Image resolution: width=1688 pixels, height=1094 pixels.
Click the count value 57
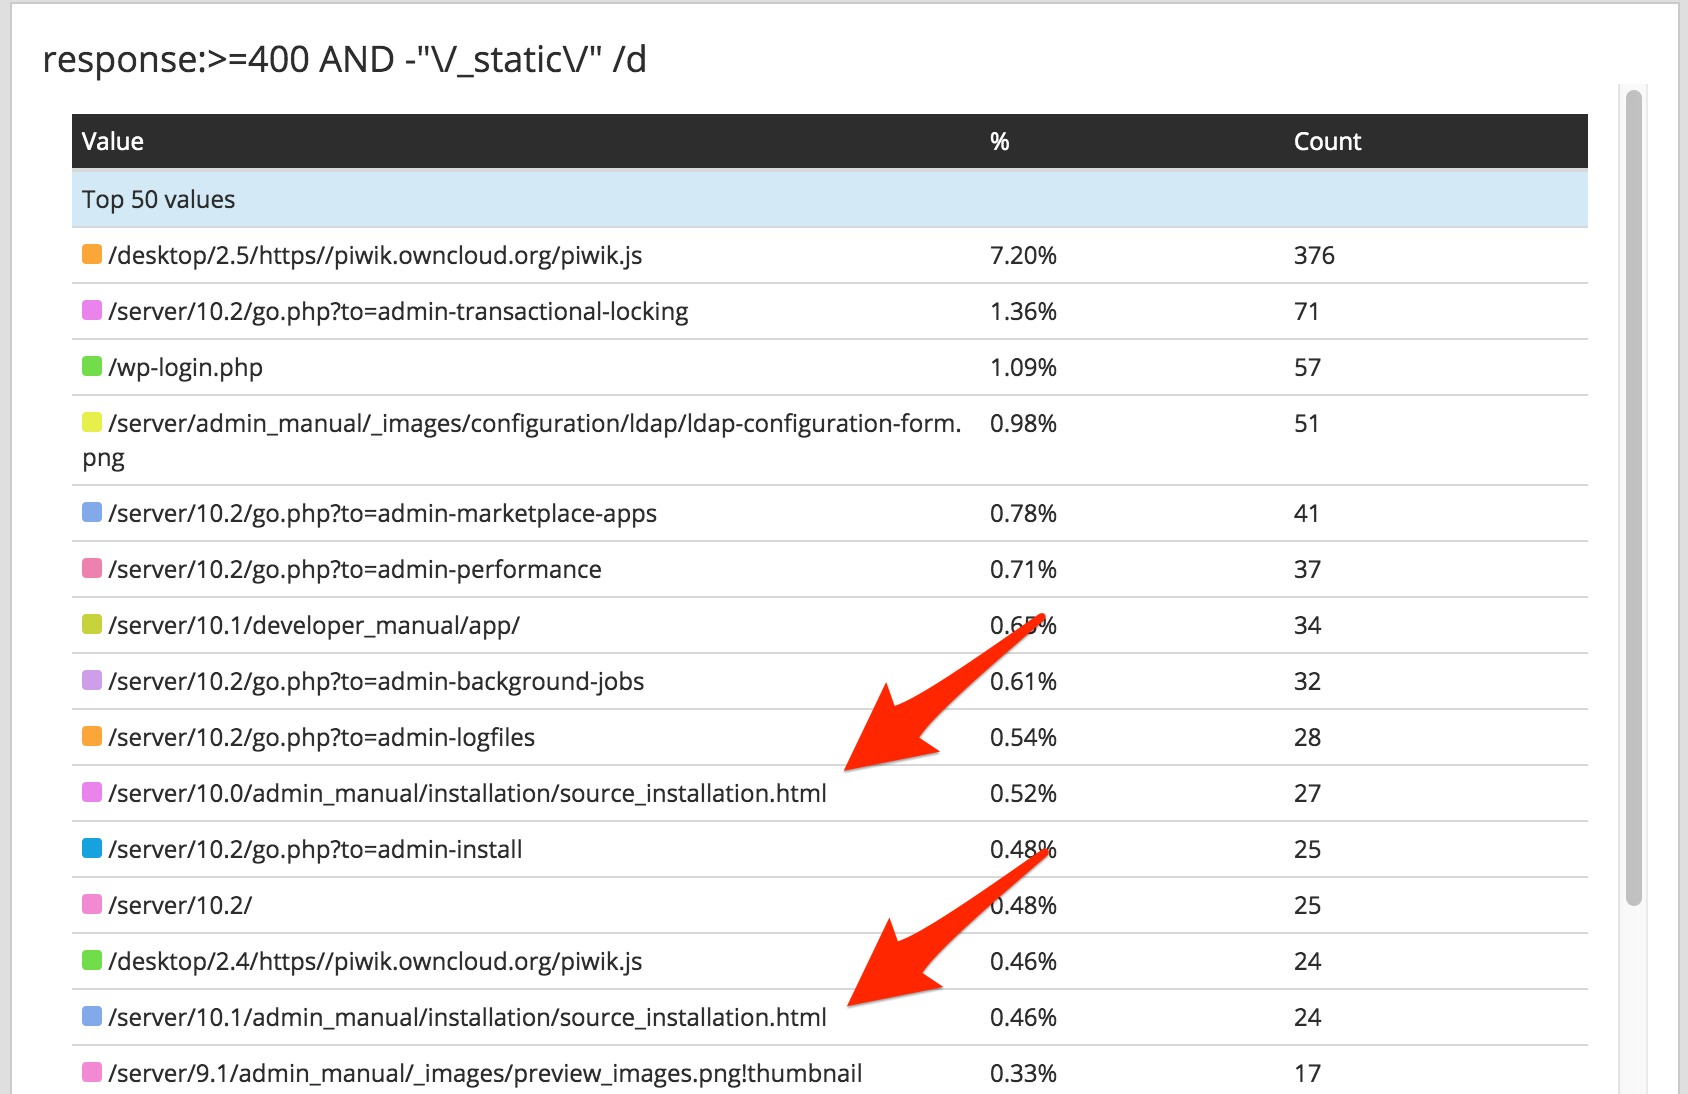pyautogui.click(x=1307, y=367)
